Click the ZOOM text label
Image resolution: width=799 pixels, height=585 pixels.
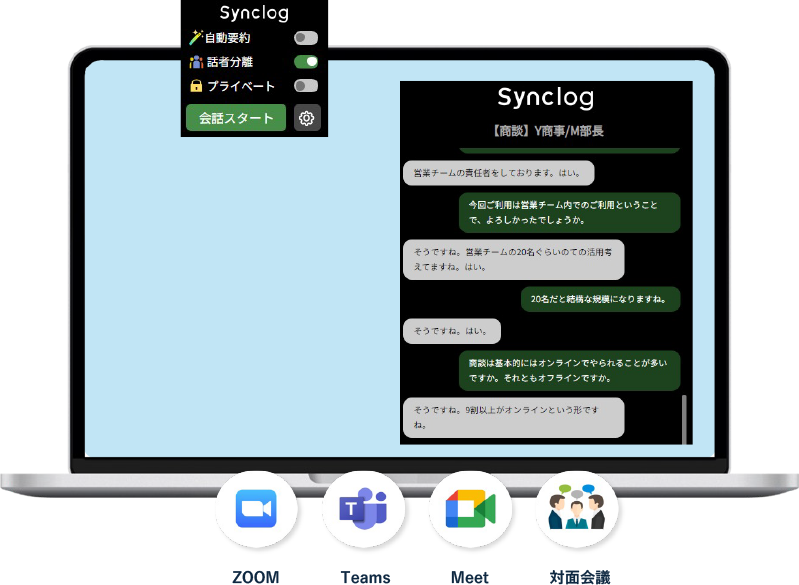[256, 577]
